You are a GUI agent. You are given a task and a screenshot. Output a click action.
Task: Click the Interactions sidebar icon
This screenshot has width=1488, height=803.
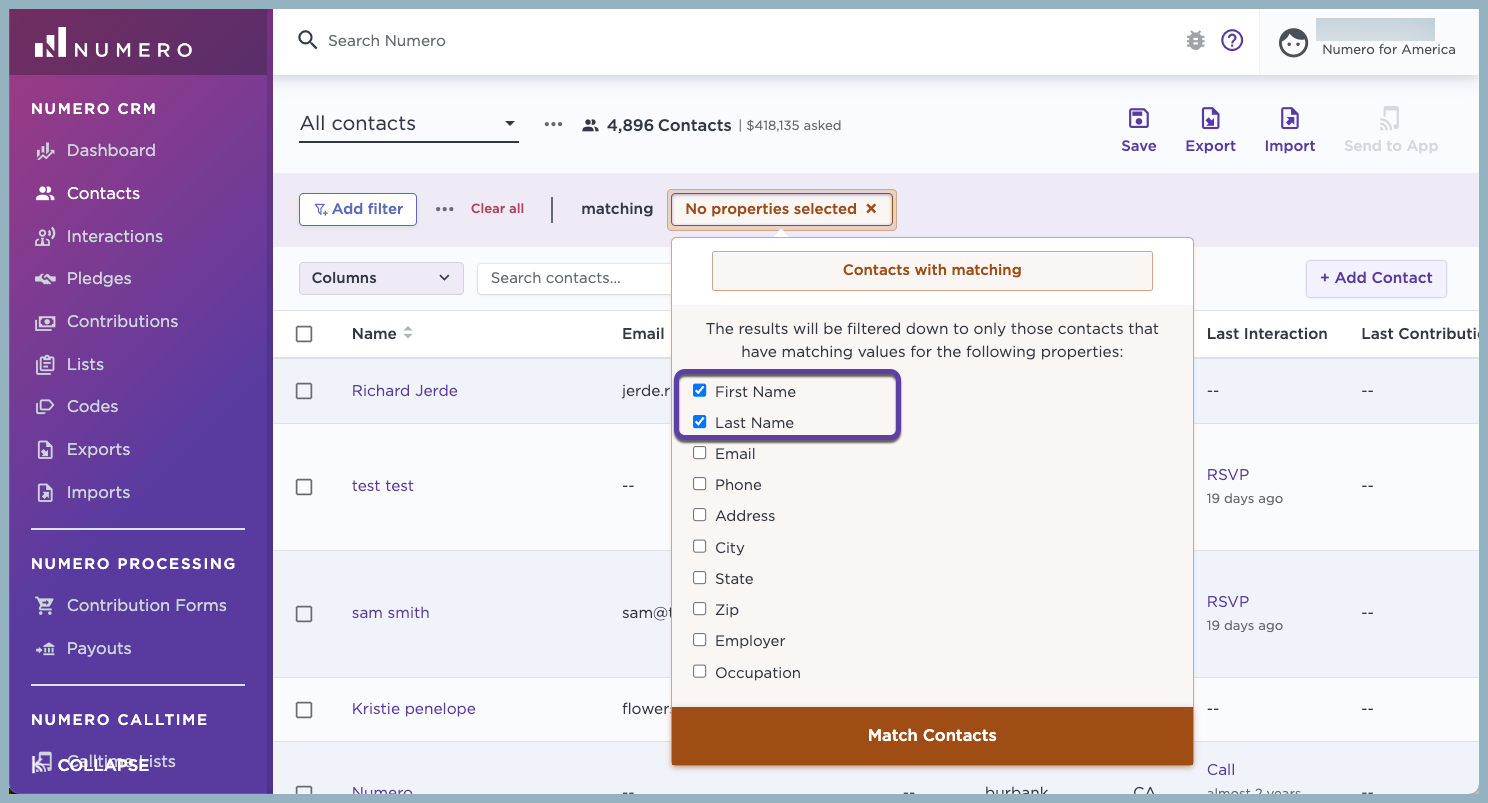45,237
